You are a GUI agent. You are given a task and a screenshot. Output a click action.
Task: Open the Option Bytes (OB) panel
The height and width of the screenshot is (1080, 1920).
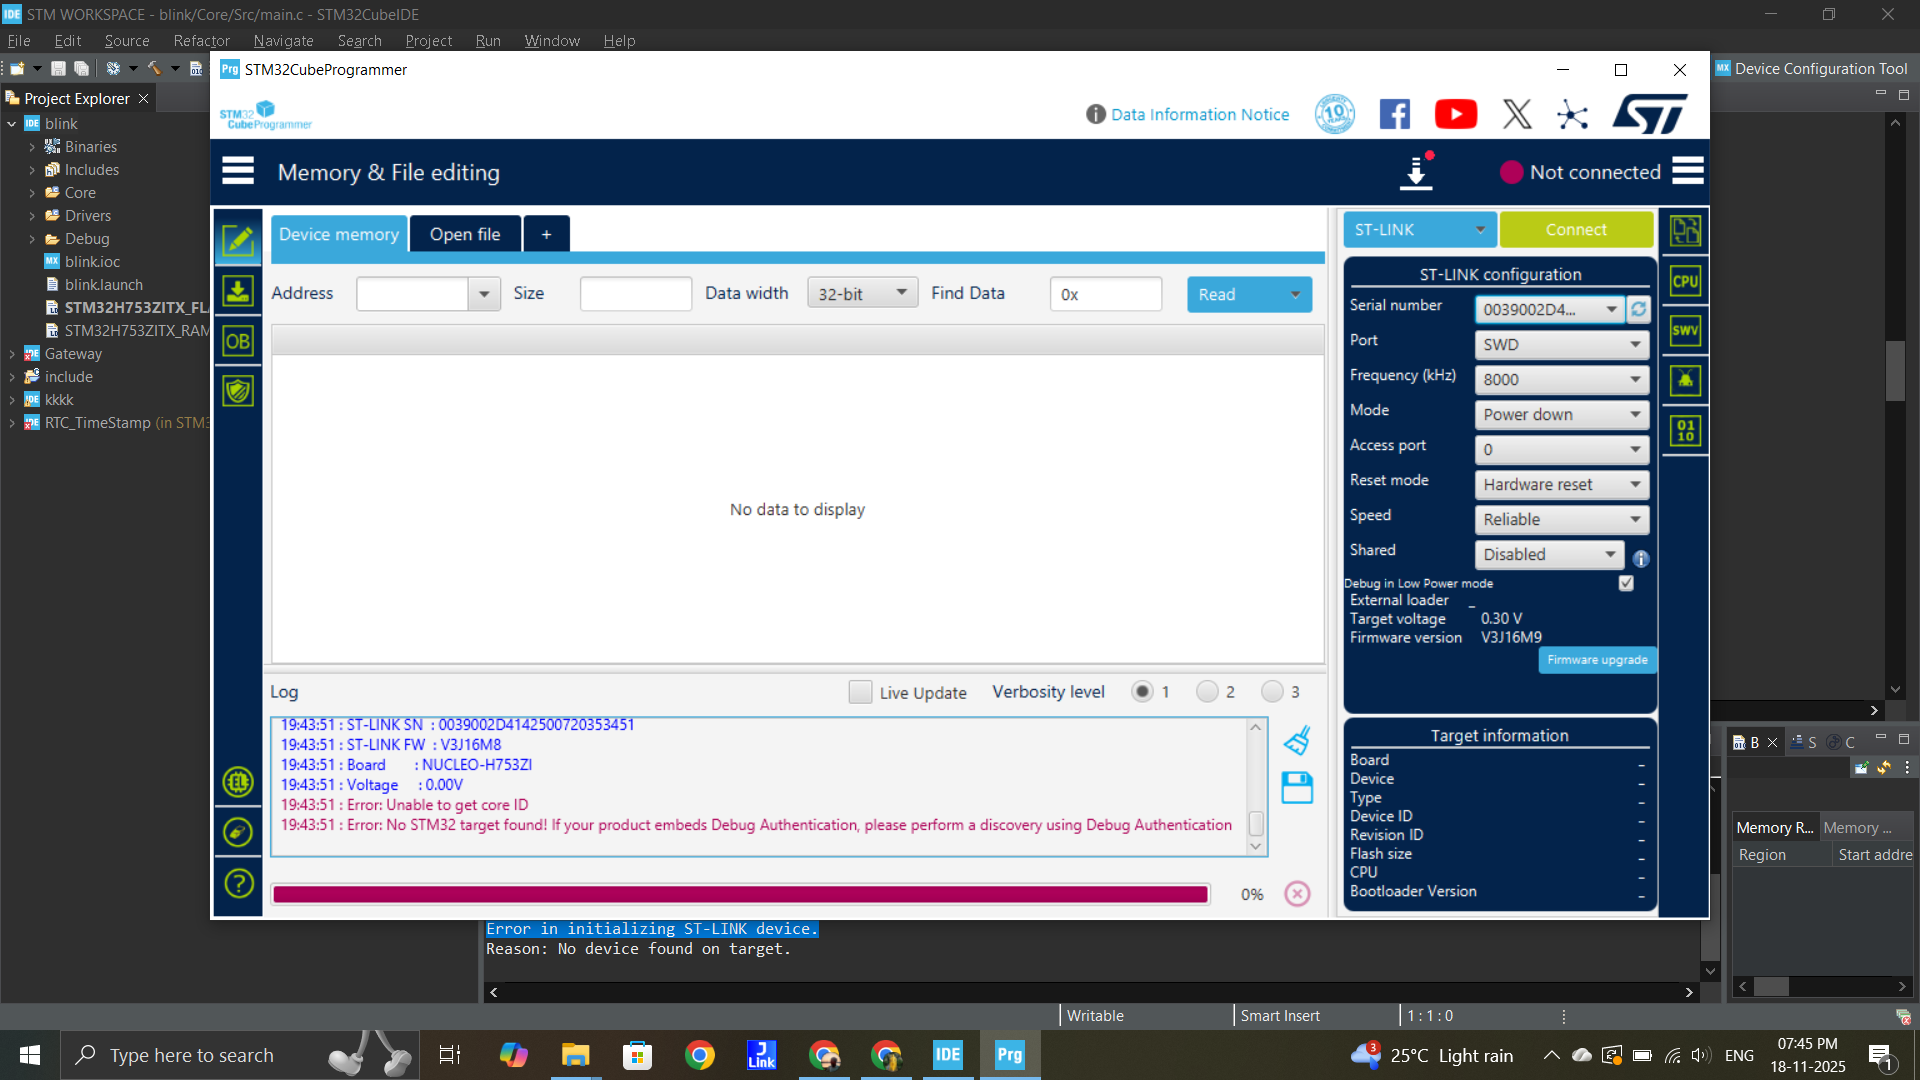[238, 342]
